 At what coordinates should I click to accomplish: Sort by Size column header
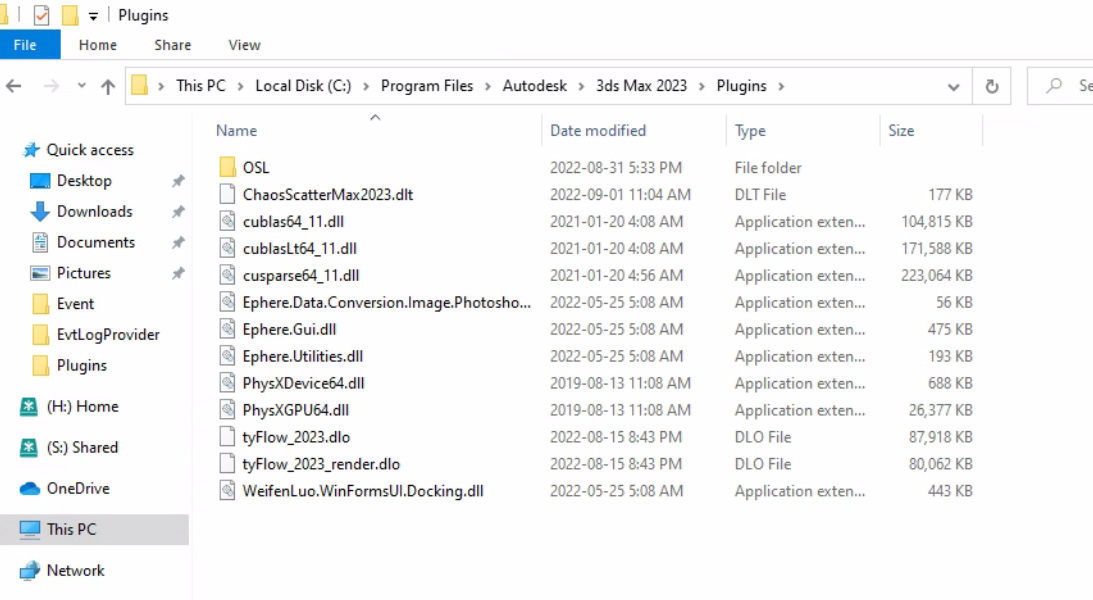point(901,130)
